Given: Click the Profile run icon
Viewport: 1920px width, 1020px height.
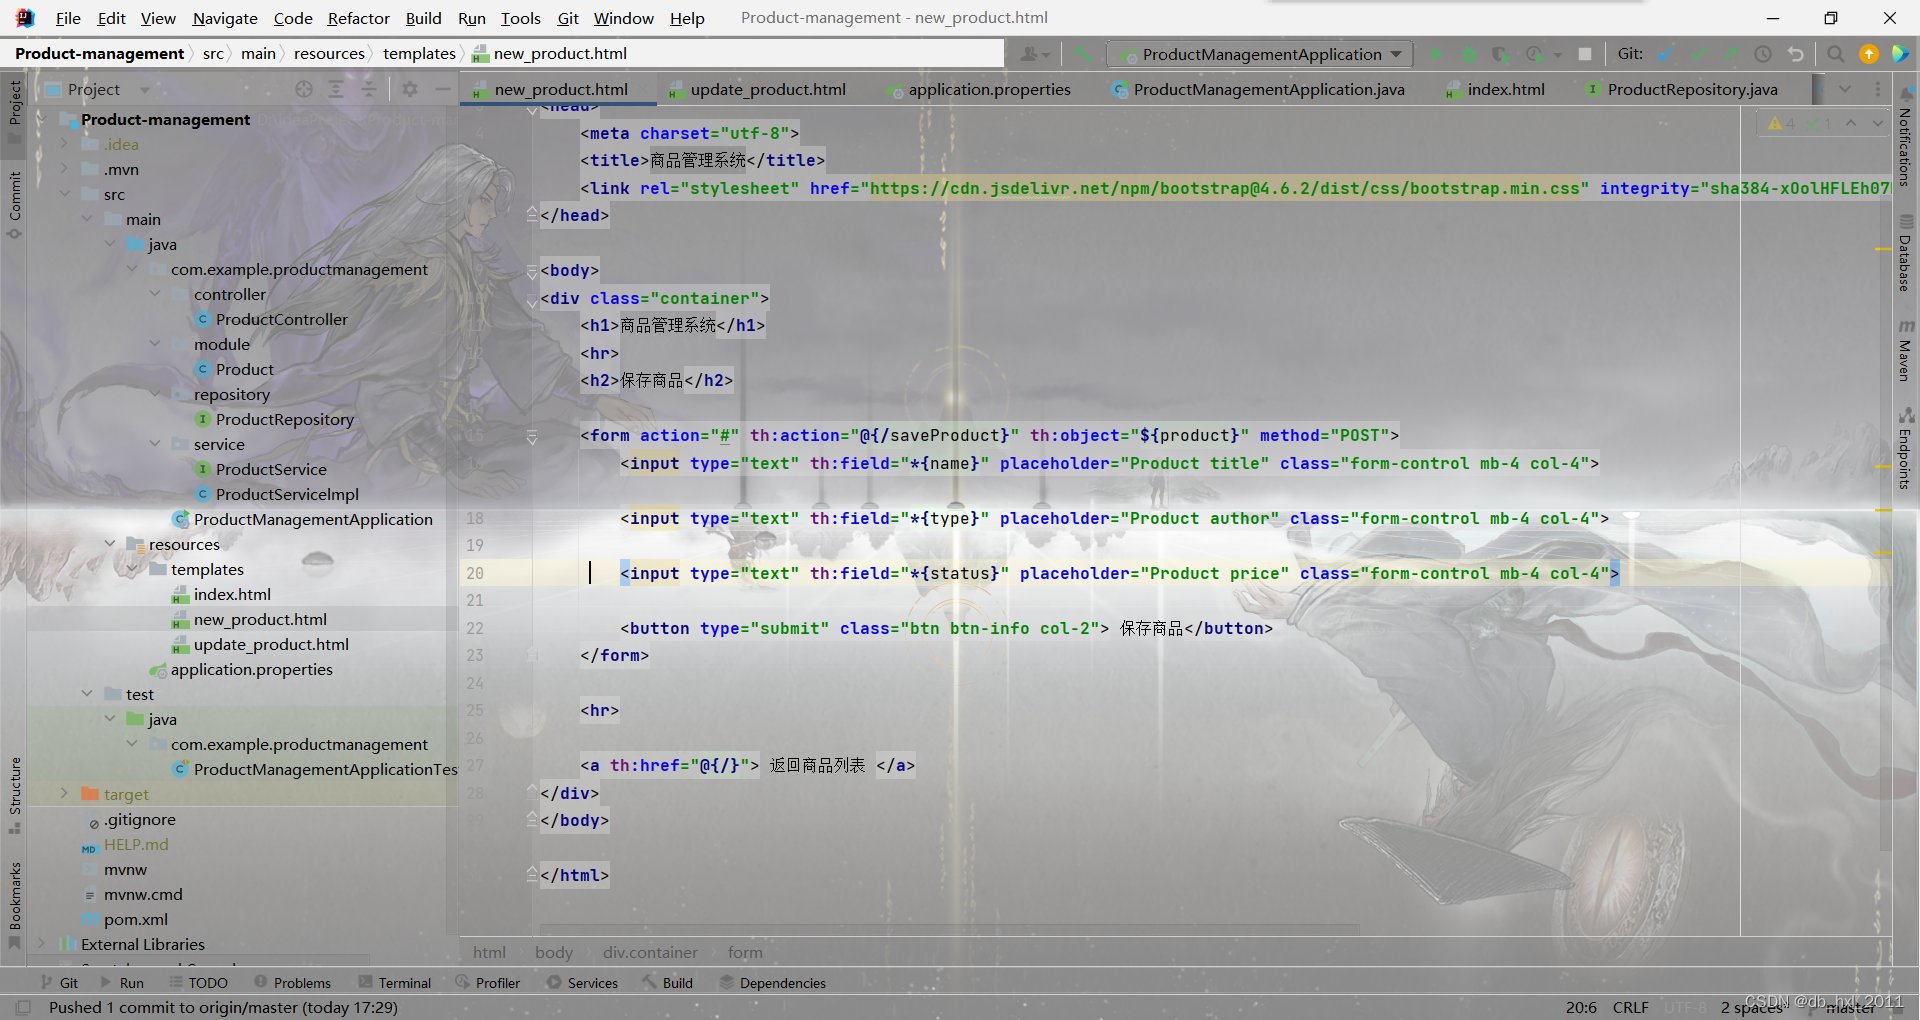Looking at the screenshot, I should [1534, 54].
